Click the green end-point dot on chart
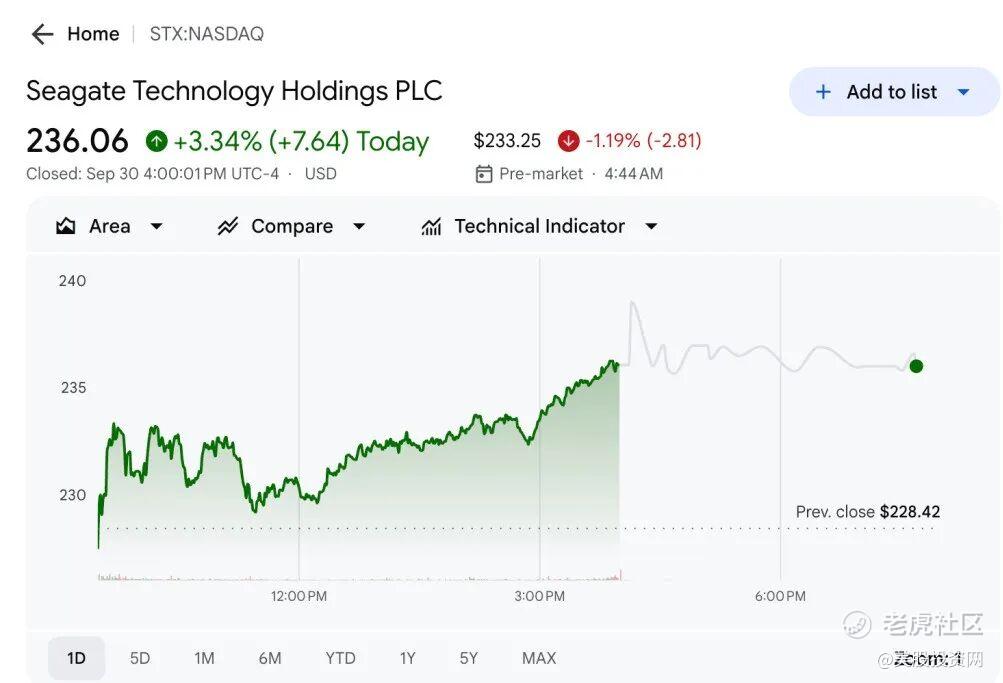This screenshot has height=683, width=1003. point(916,366)
